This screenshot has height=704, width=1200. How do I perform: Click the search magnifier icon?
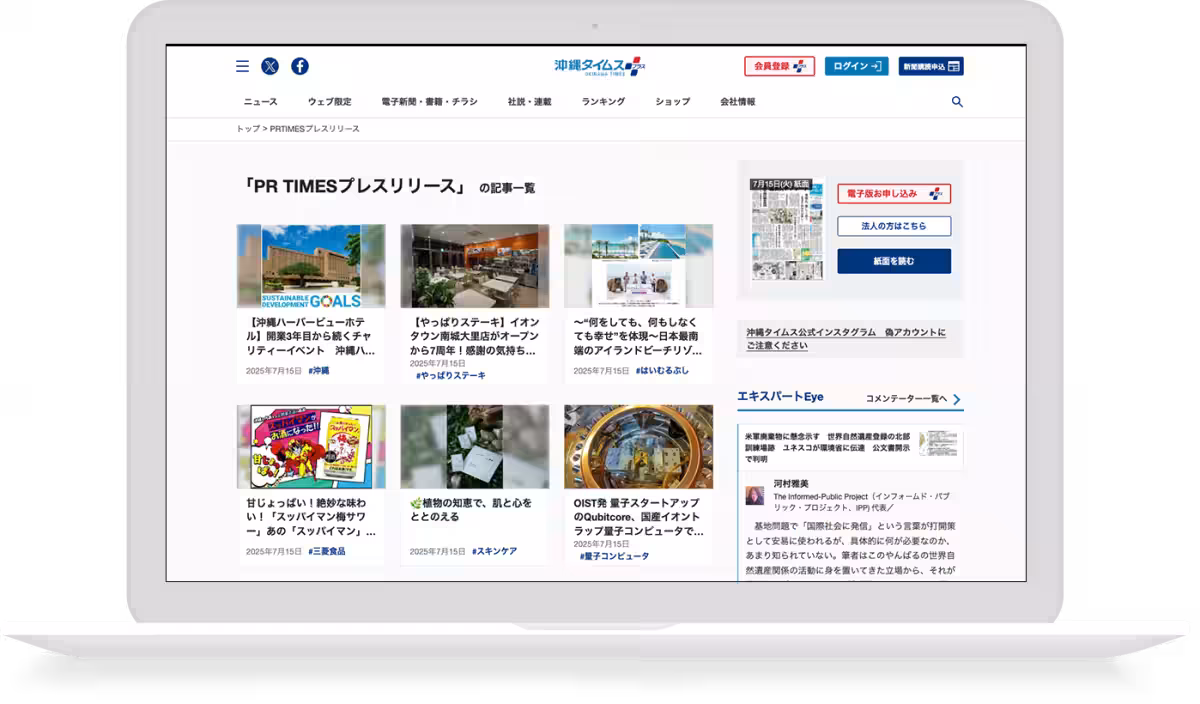point(957,102)
